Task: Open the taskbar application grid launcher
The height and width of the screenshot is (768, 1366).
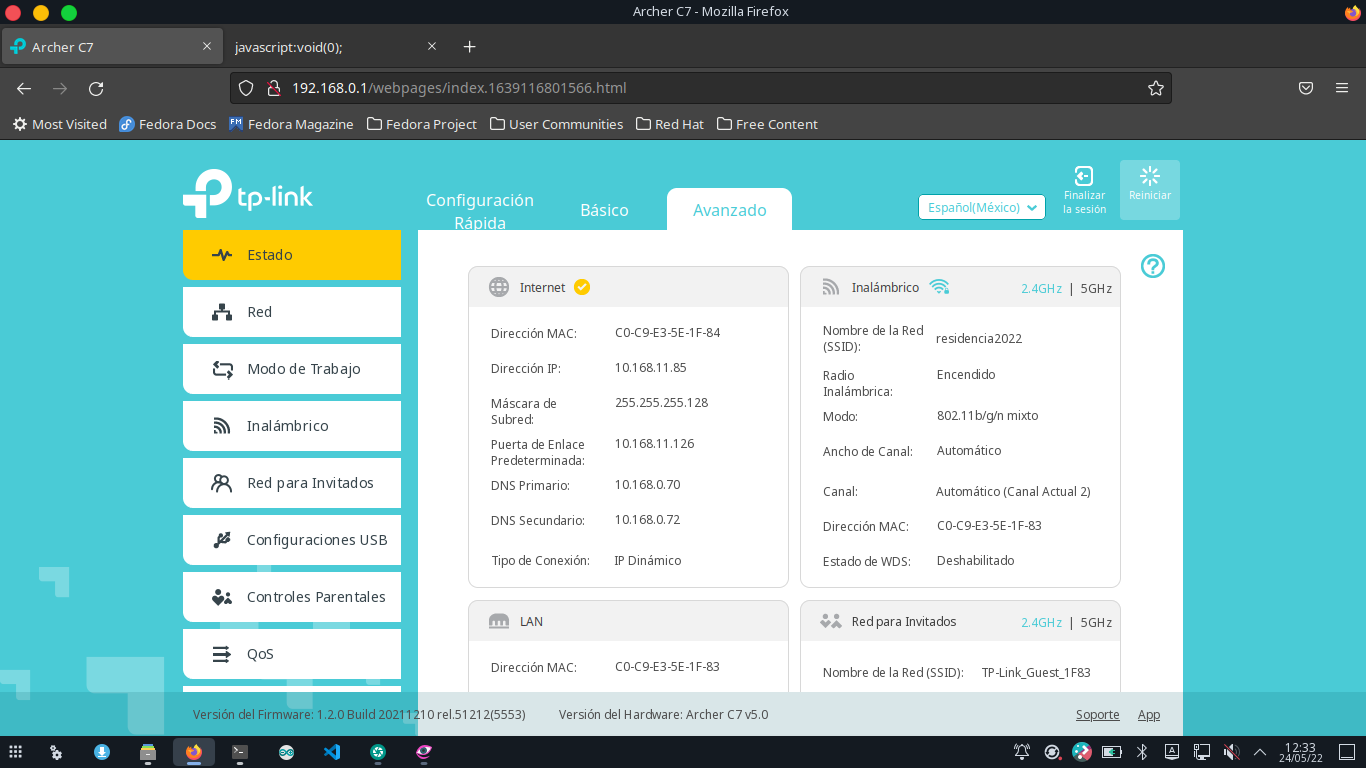Action: pos(16,751)
